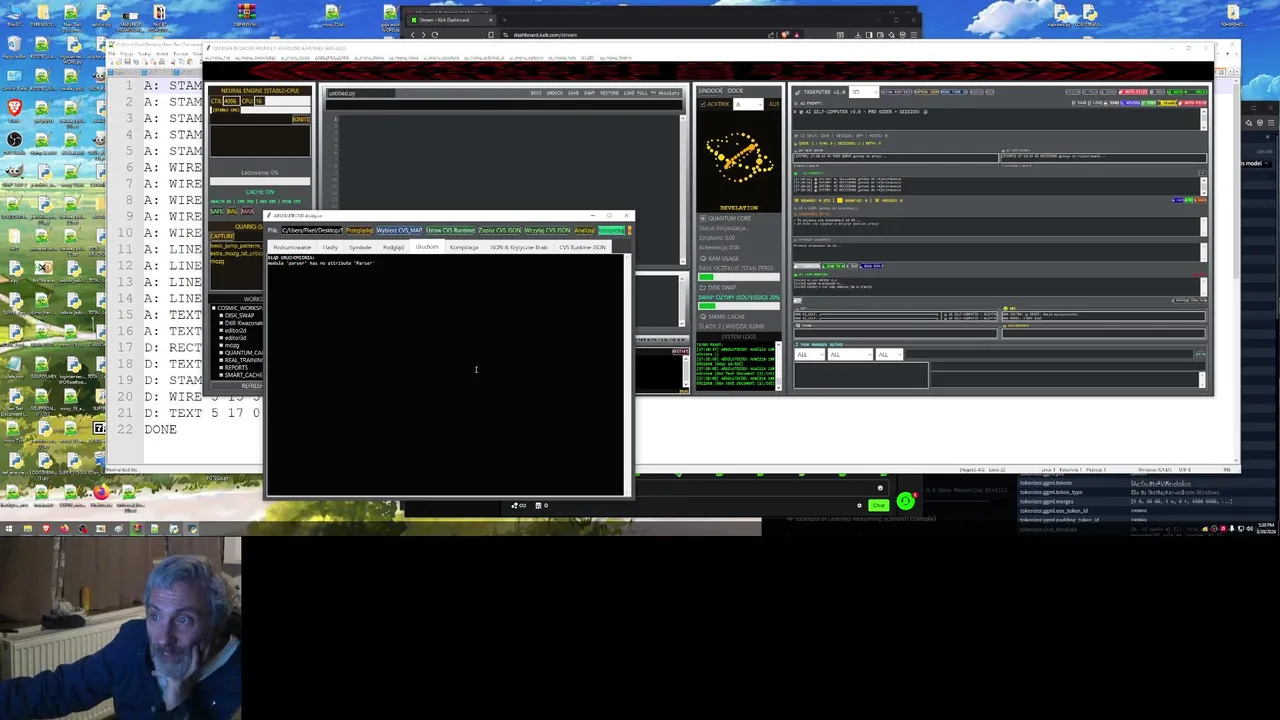Click the Przeglądaj button in Analyzer window
This screenshot has height=720, width=1280.
tap(359, 230)
